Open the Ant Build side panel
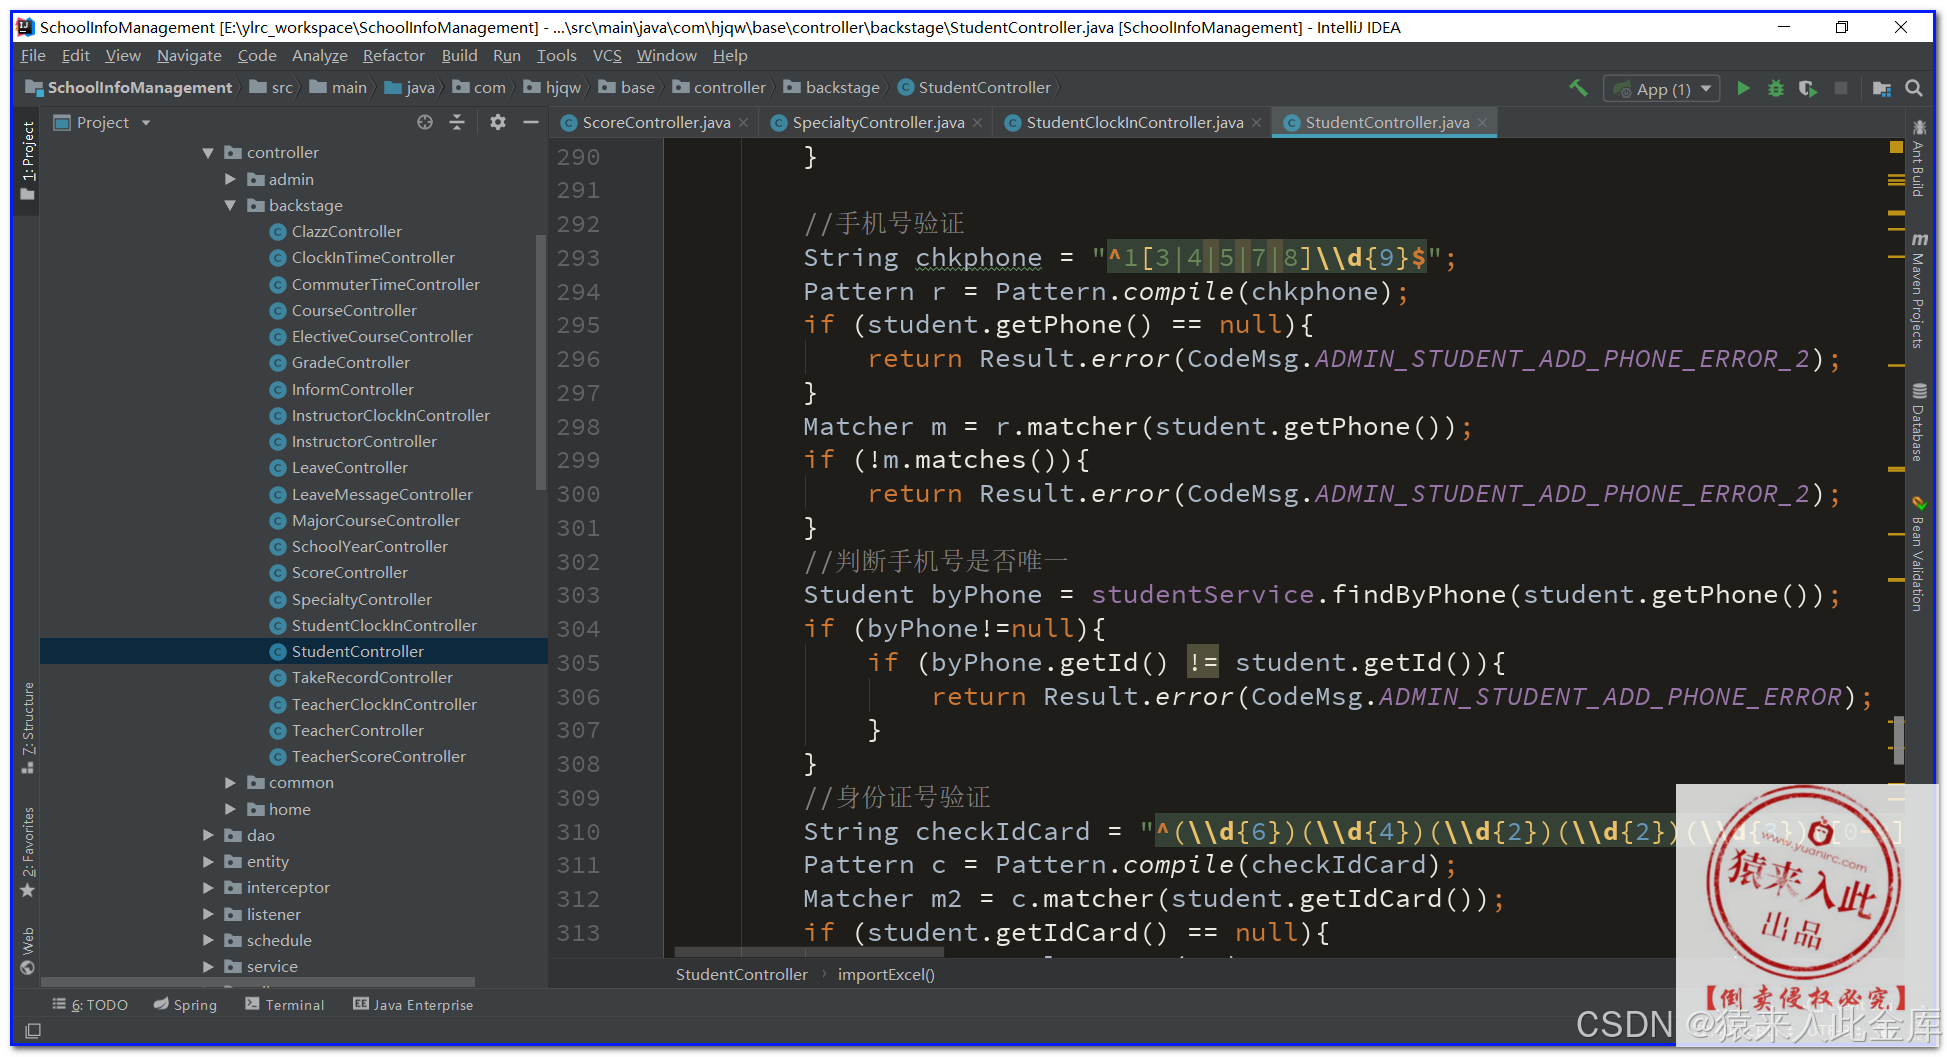Viewport: 1947px width, 1057px height. tap(1918, 158)
